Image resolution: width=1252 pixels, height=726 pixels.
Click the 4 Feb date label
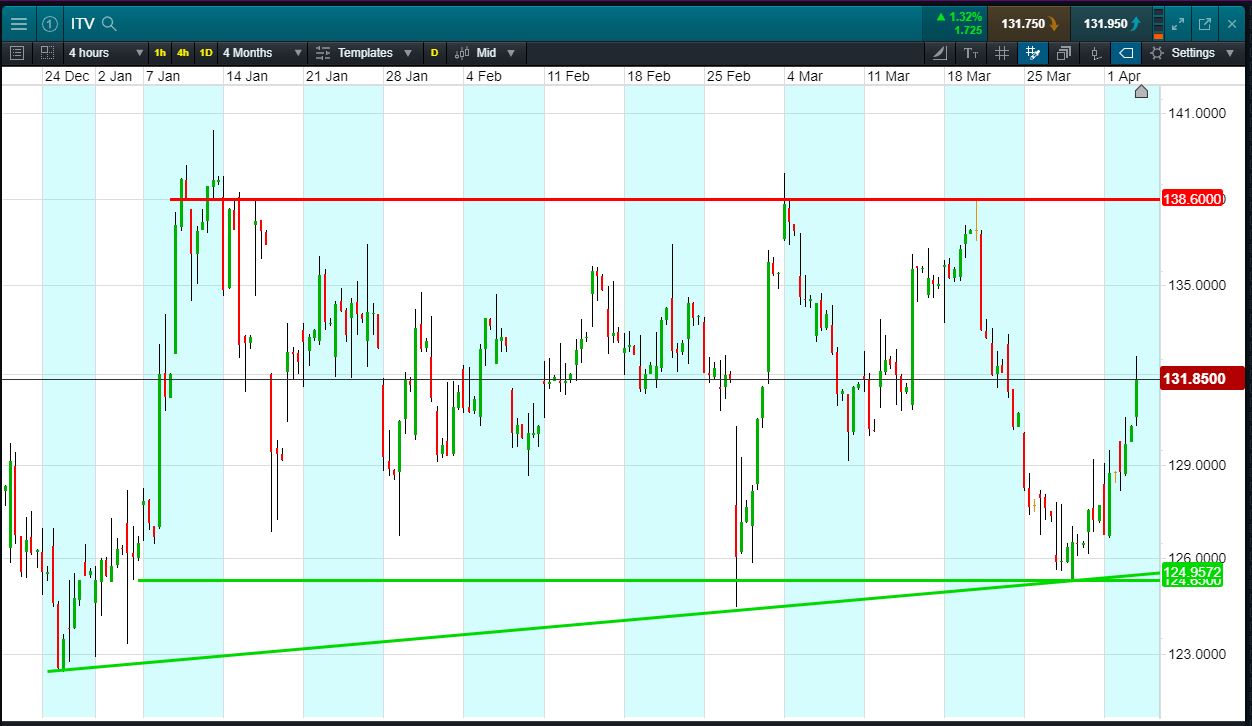click(x=484, y=76)
